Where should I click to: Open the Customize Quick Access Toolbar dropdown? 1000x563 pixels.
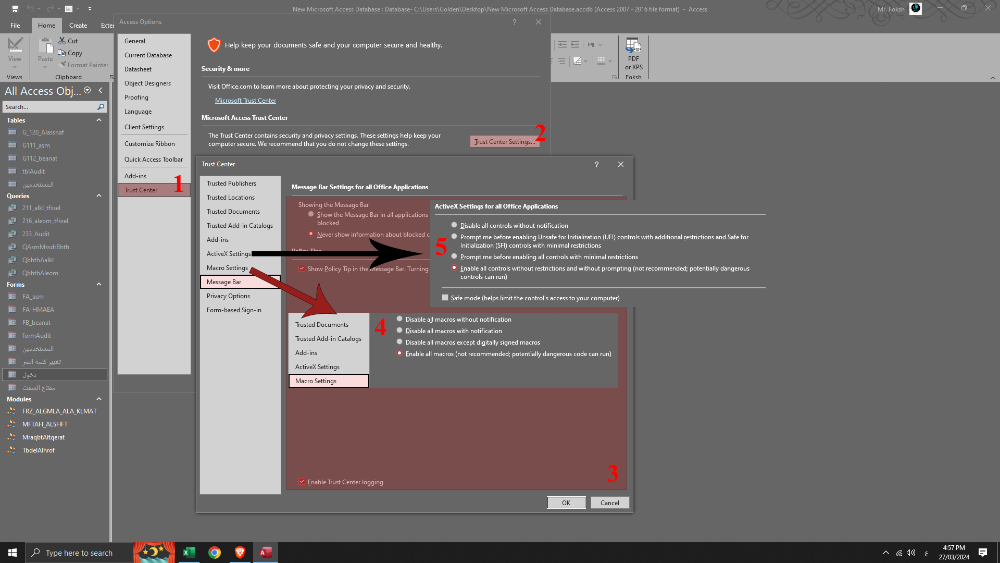pos(89,9)
